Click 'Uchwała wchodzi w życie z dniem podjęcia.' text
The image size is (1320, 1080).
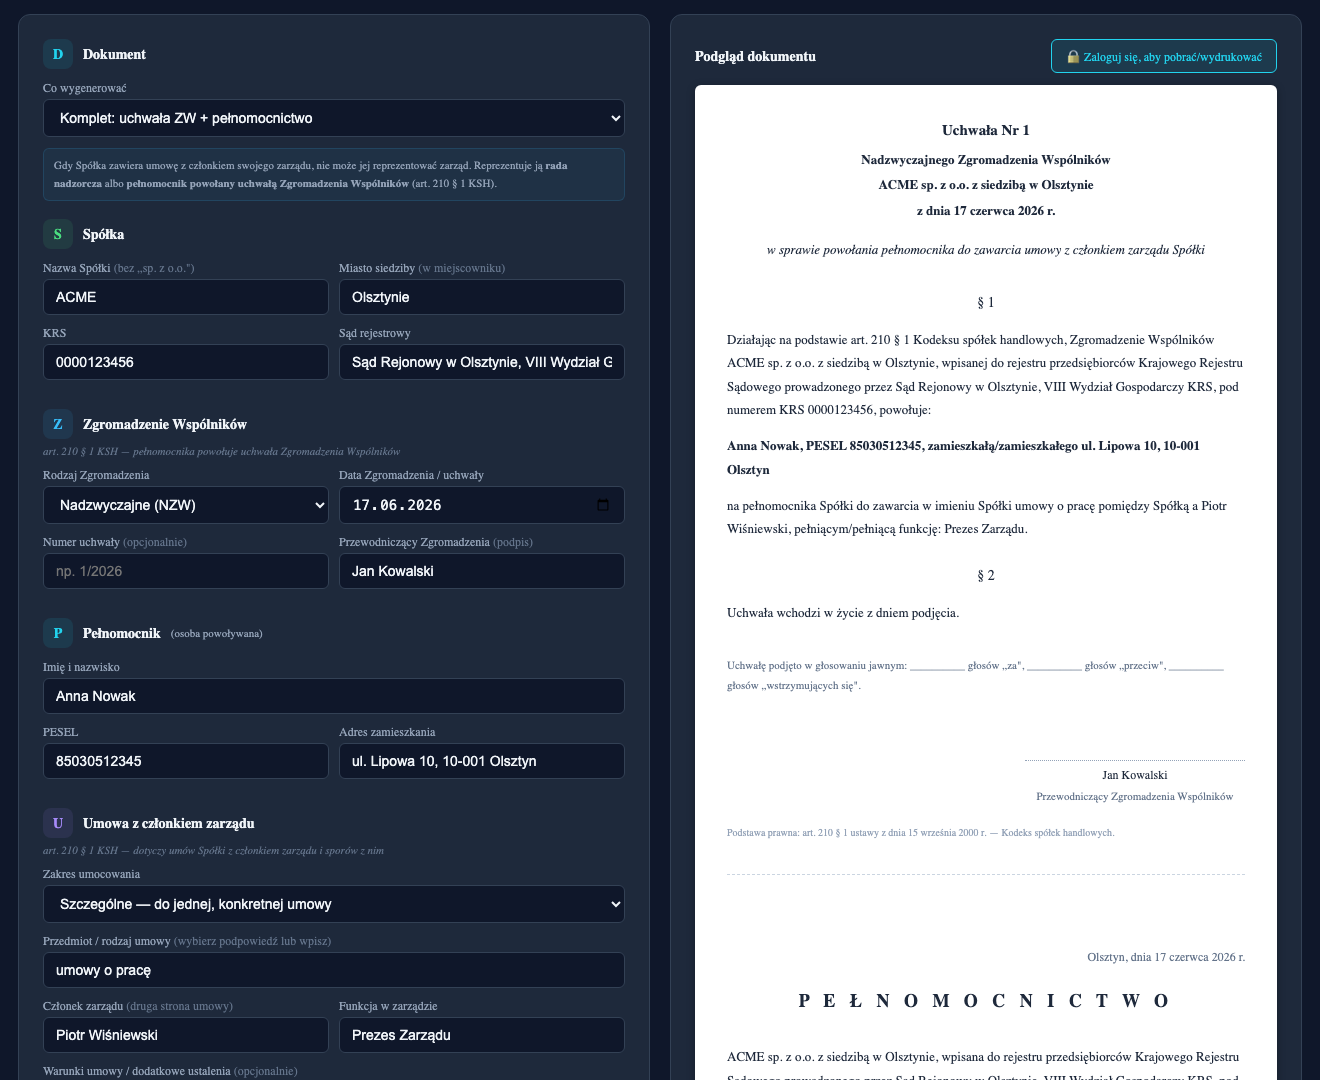[x=843, y=613]
